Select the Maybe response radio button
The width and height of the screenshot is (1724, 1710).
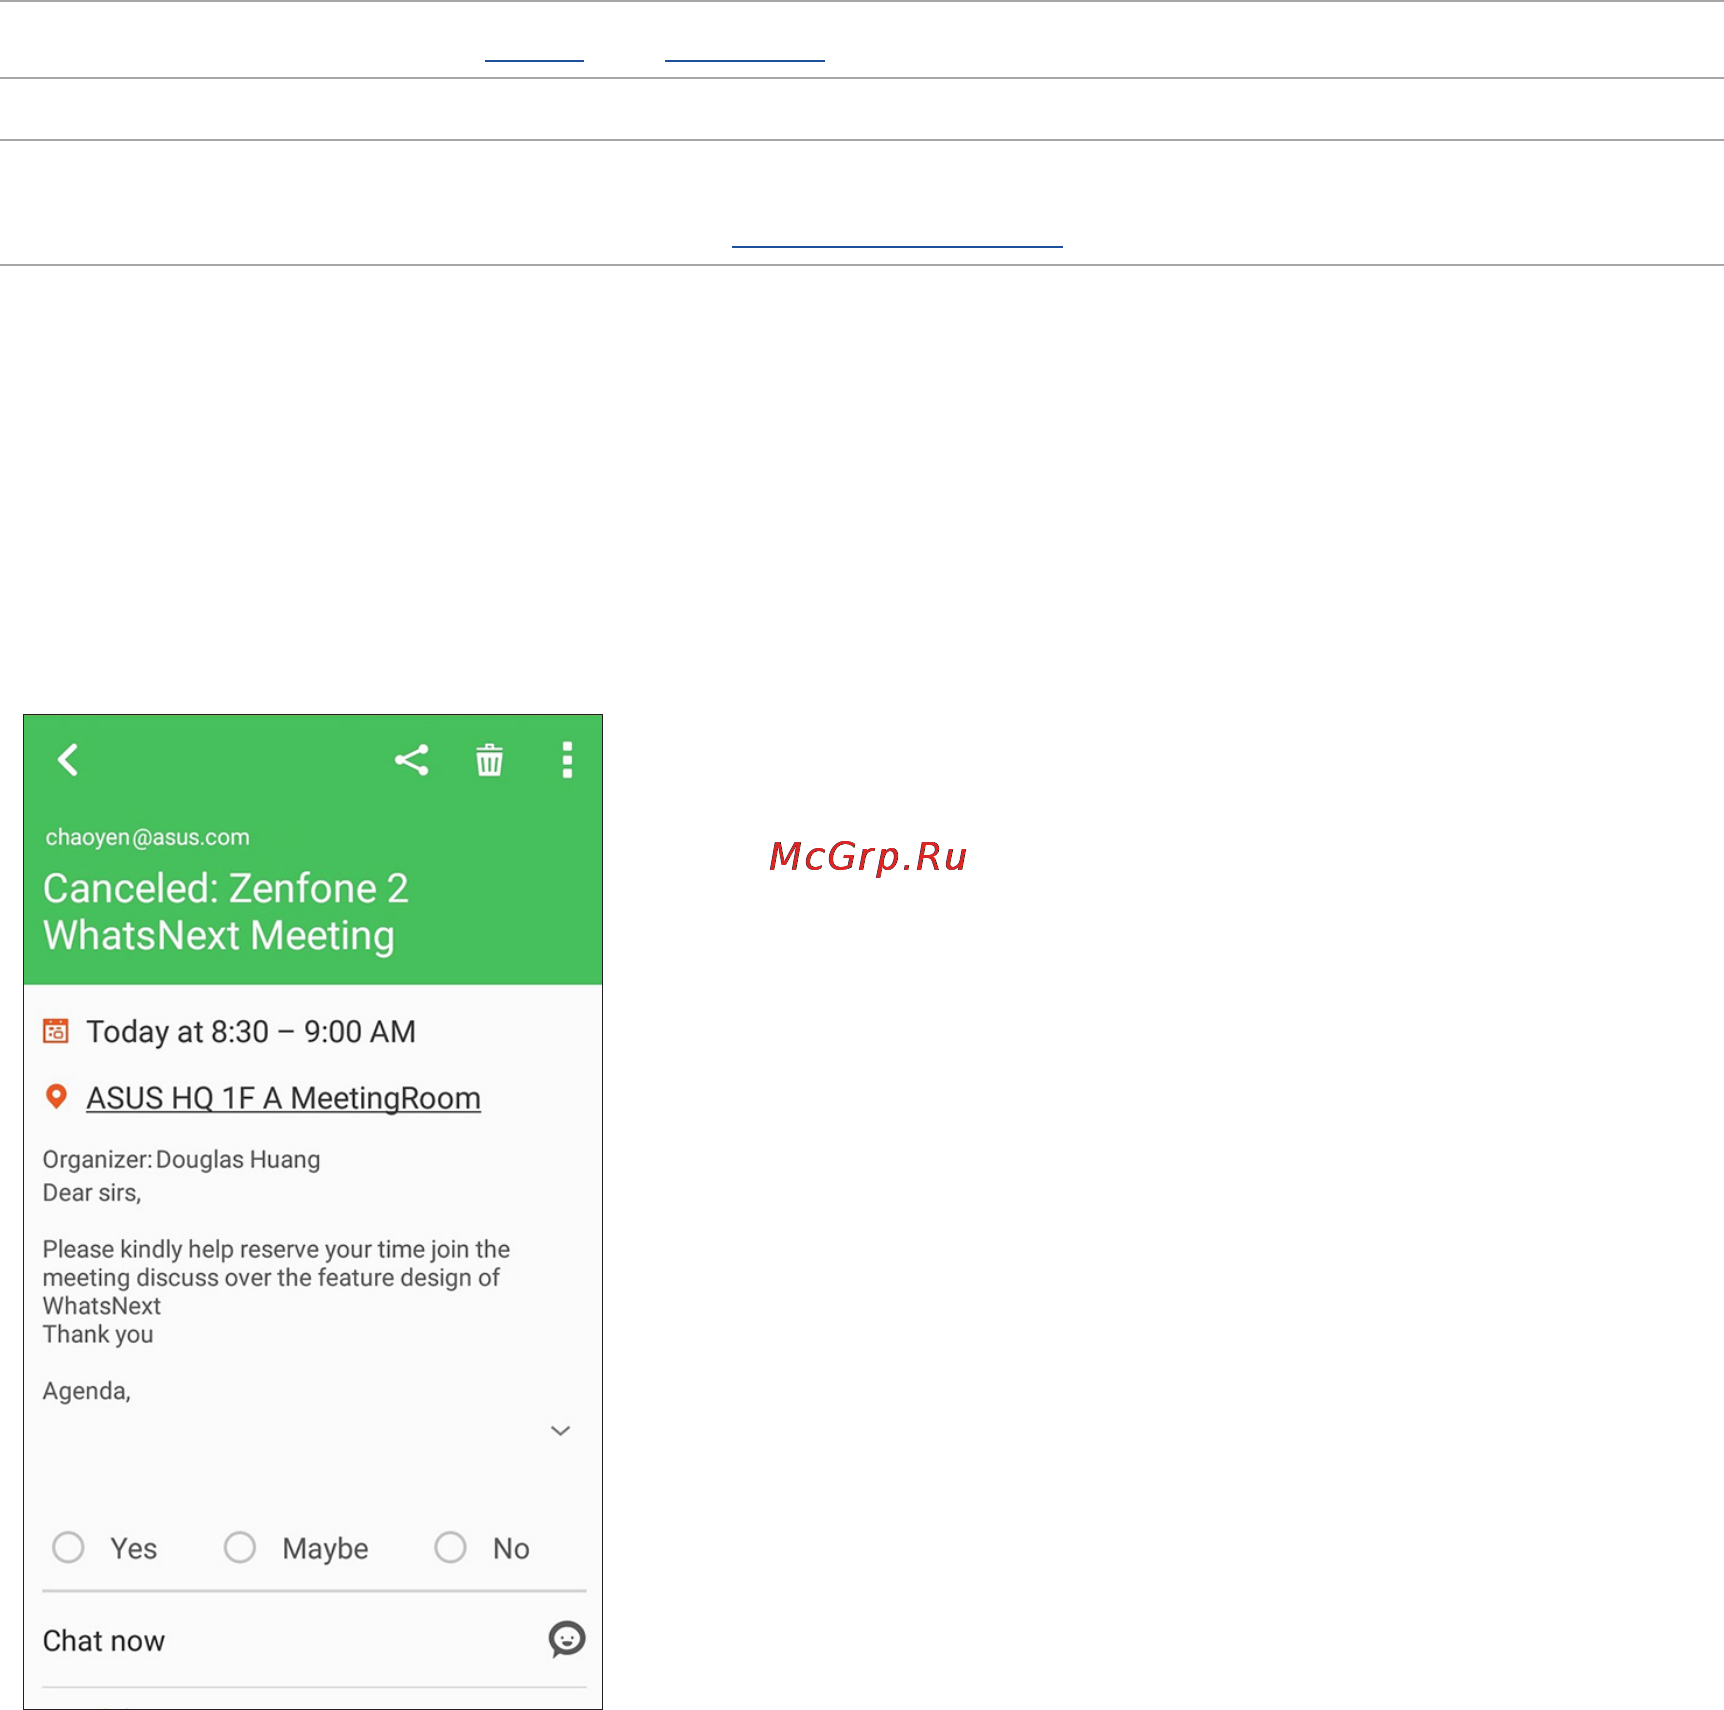click(240, 1547)
